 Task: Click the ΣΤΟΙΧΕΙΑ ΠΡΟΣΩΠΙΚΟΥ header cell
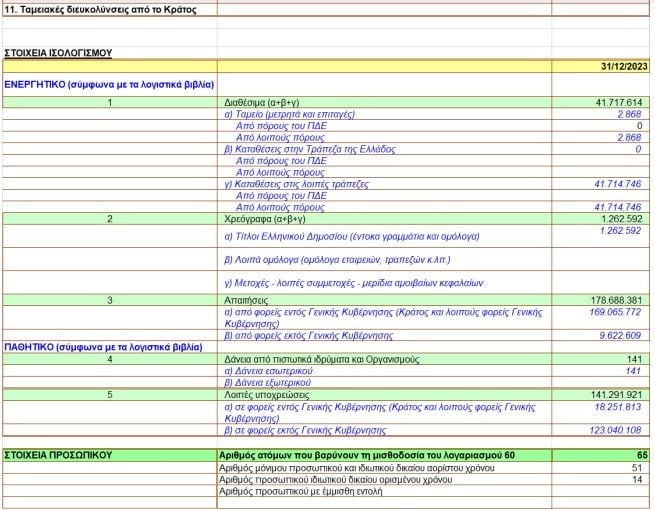57,455
